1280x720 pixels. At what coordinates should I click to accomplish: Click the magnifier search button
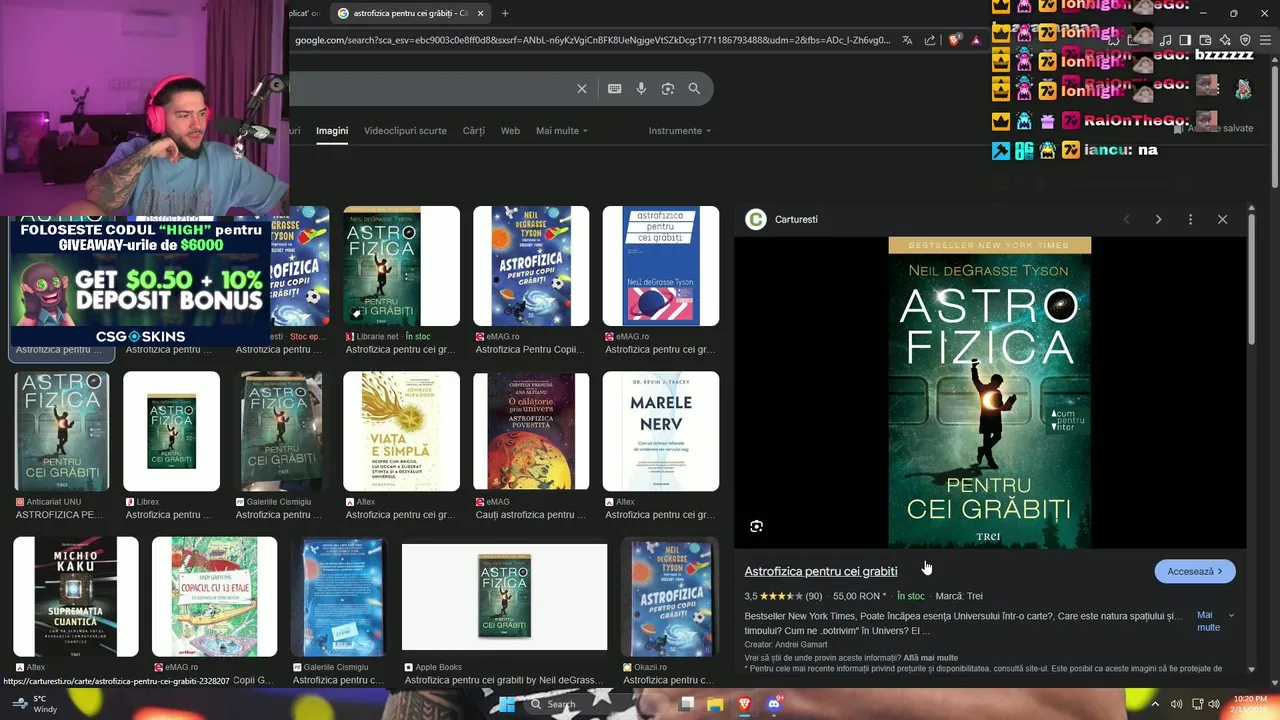pos(694,89)
